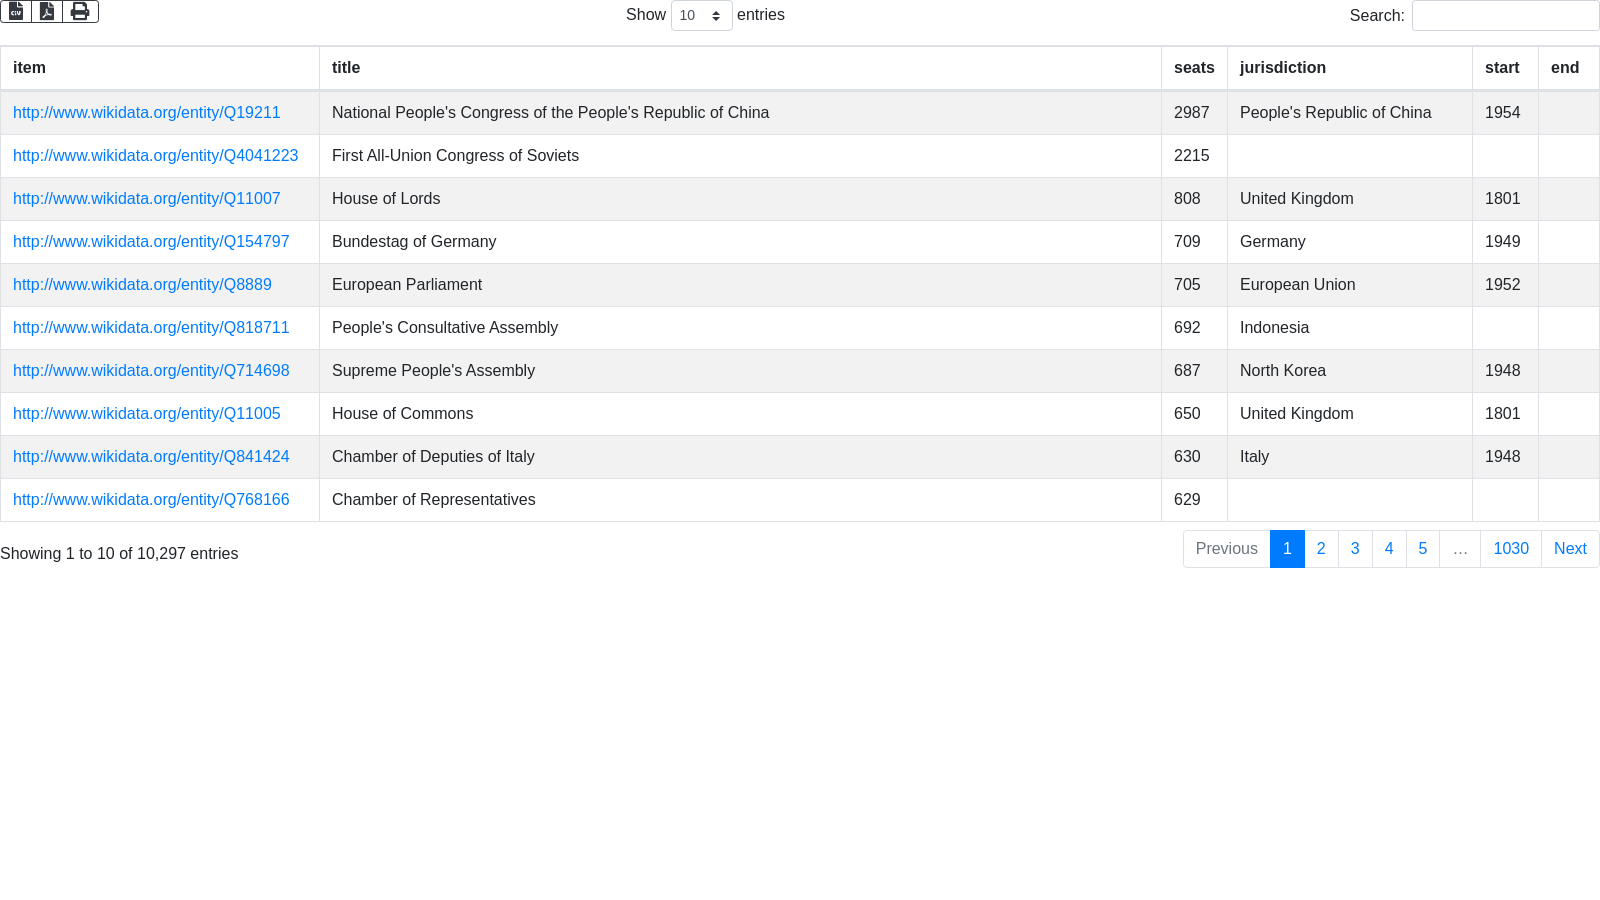
Task: Export the table as PDF
Action: pyautogui.click(x=47, y=12)
